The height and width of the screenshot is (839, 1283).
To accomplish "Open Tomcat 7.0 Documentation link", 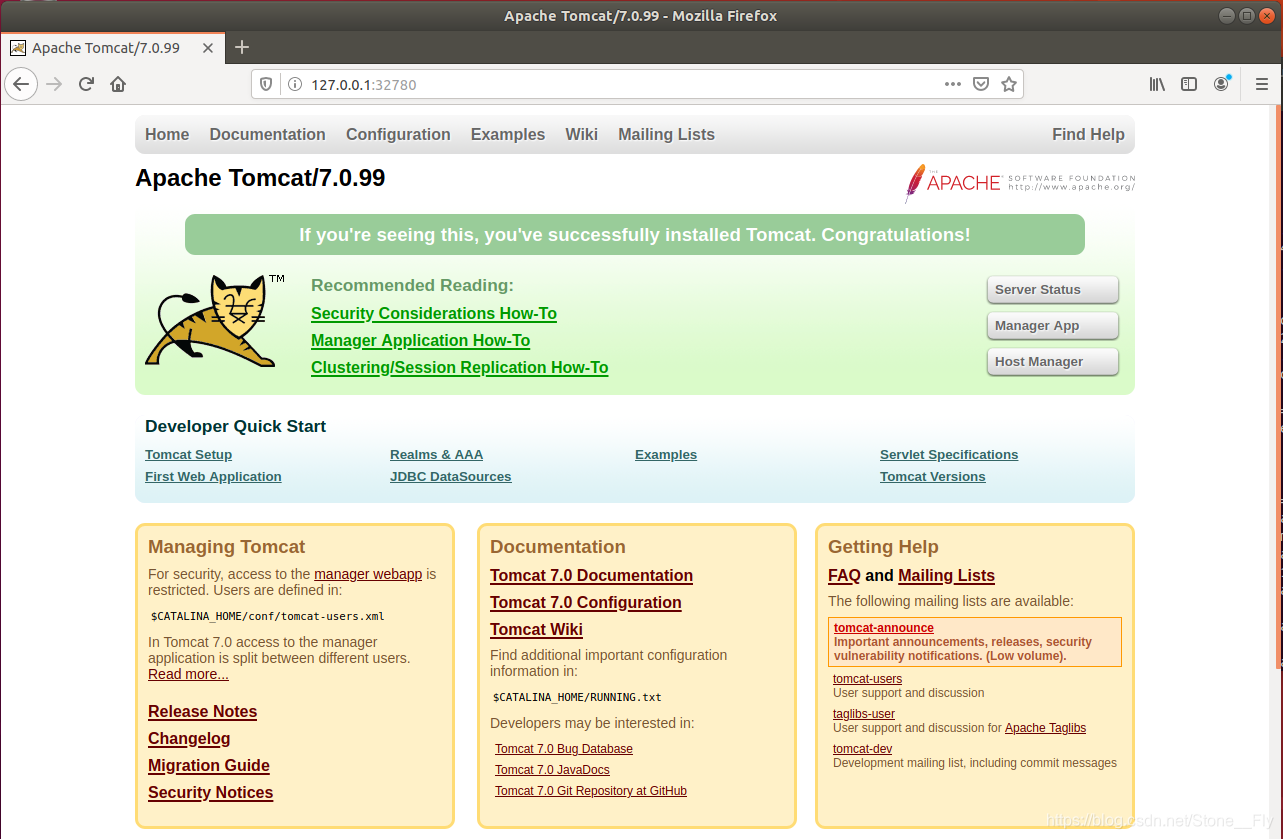I will coord(591,575).
